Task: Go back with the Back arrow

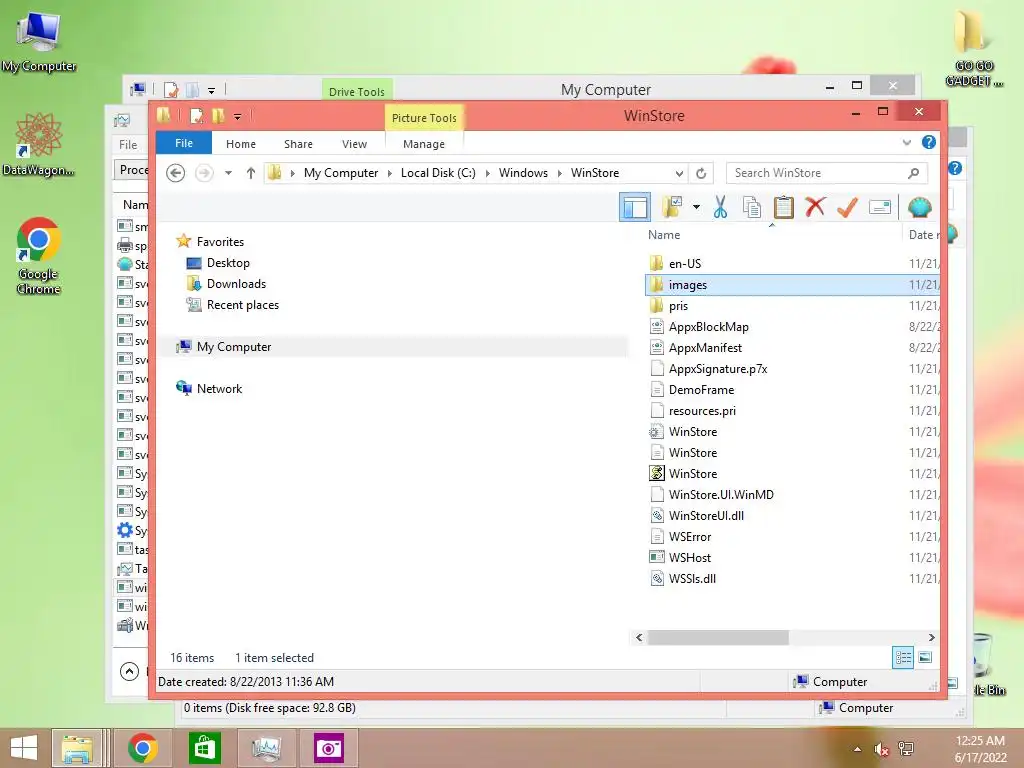Action: coord(175,173)
